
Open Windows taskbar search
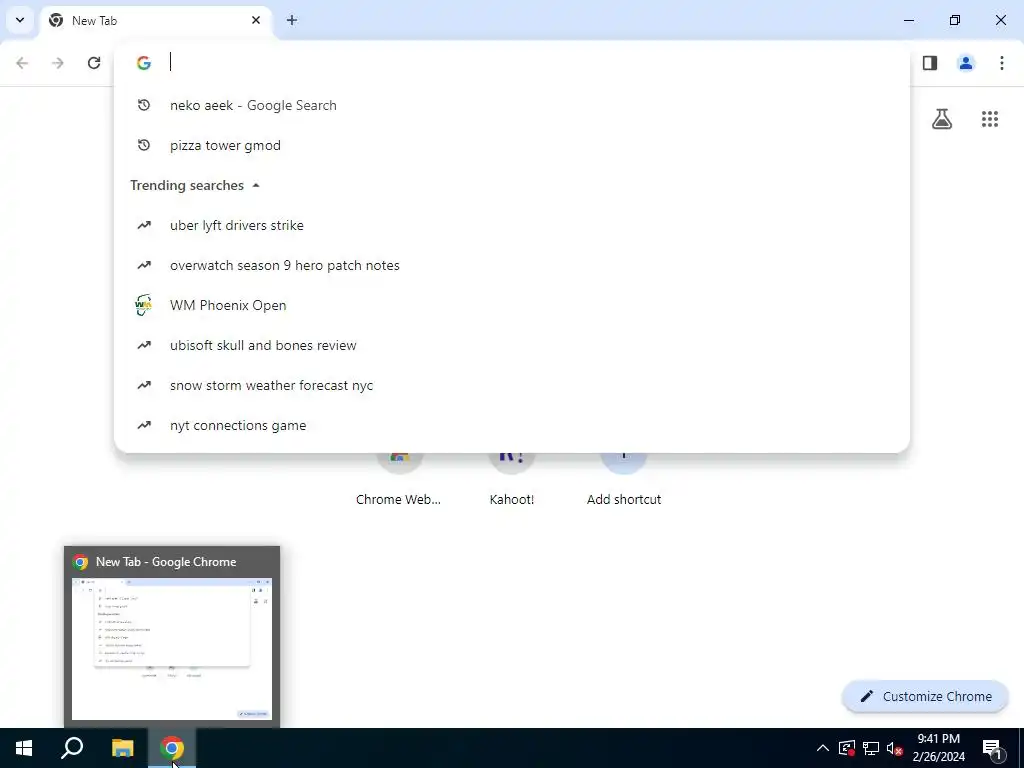[x=72, y=748]
